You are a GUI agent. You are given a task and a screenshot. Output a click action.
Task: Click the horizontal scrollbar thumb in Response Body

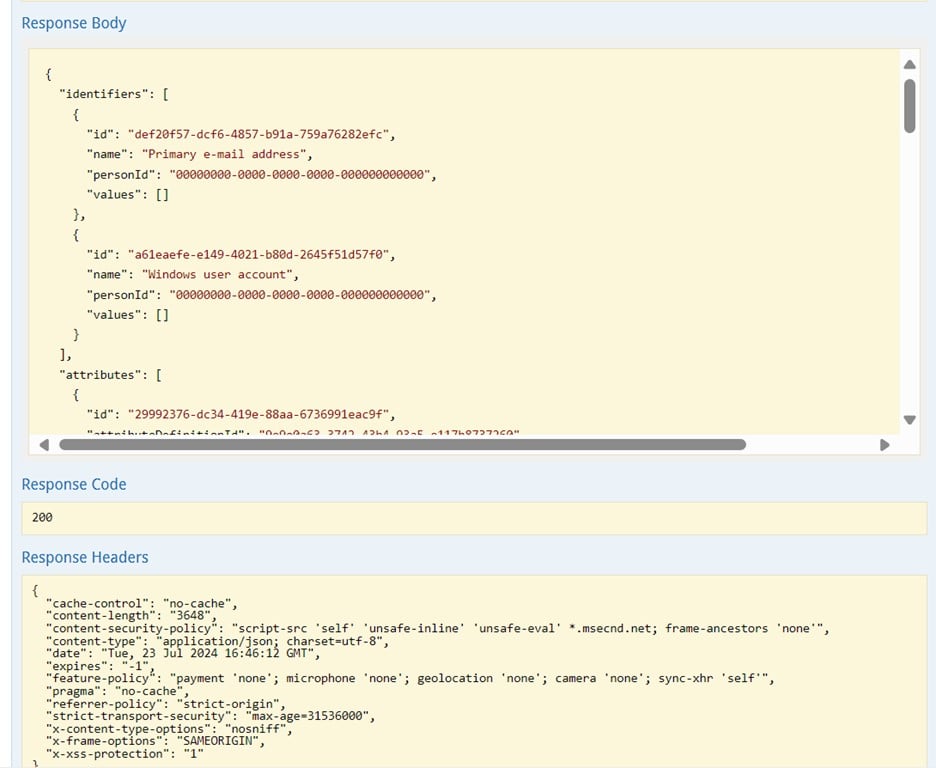[x=400, y=445]
